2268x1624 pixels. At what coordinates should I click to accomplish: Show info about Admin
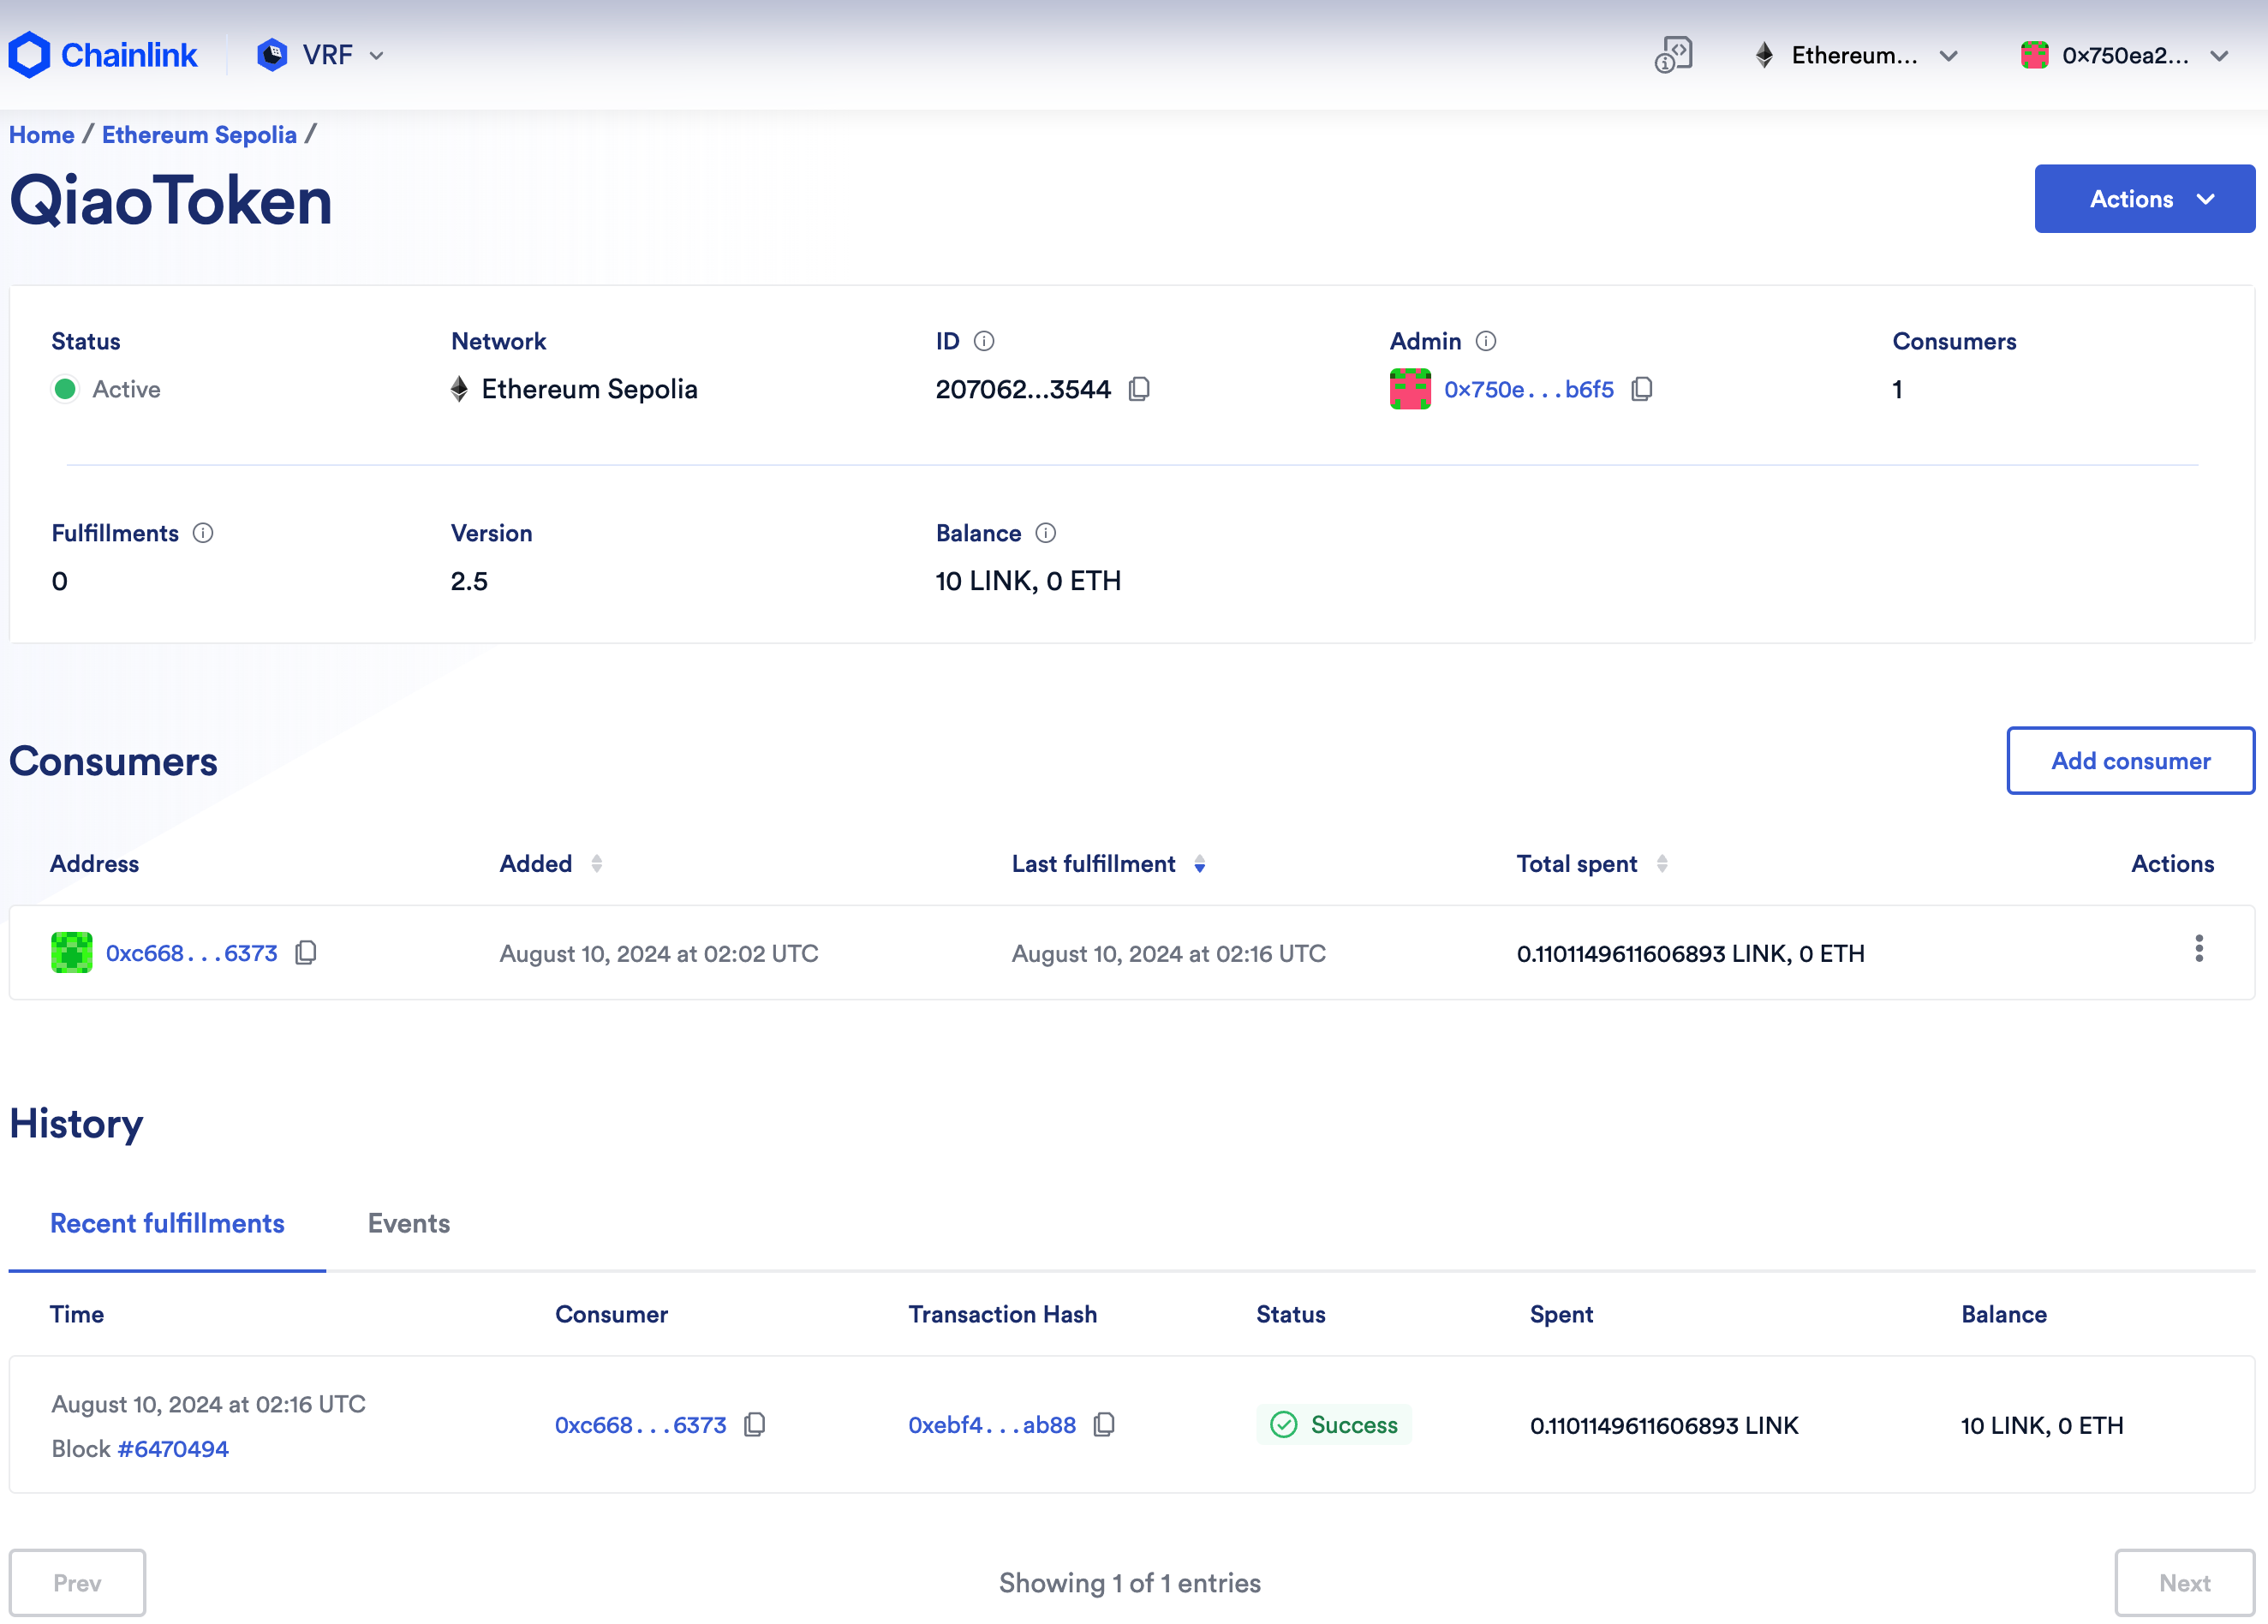coord(1486,342)
